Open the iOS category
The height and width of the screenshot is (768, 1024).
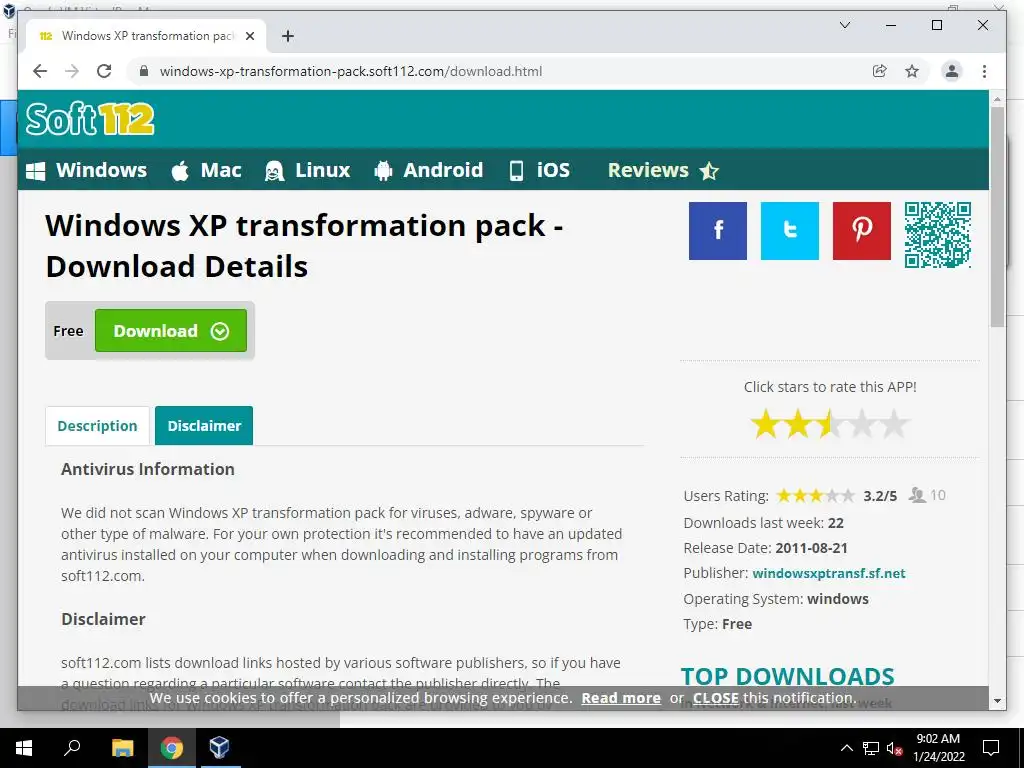(539, 170)
